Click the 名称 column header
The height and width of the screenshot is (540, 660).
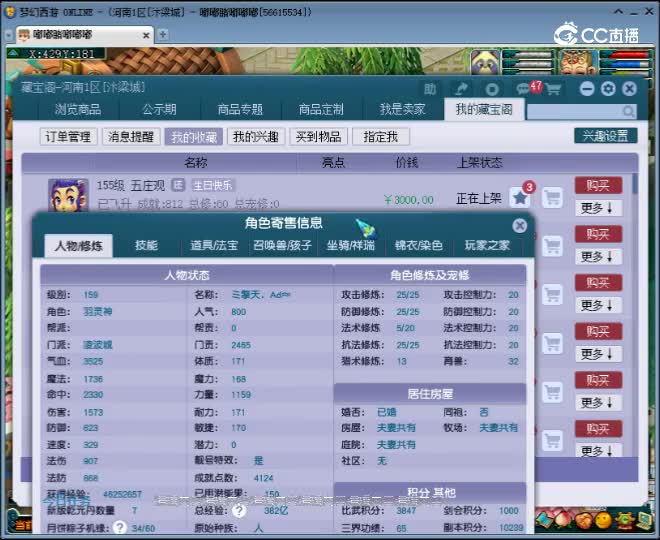click(x=195, y=162)
